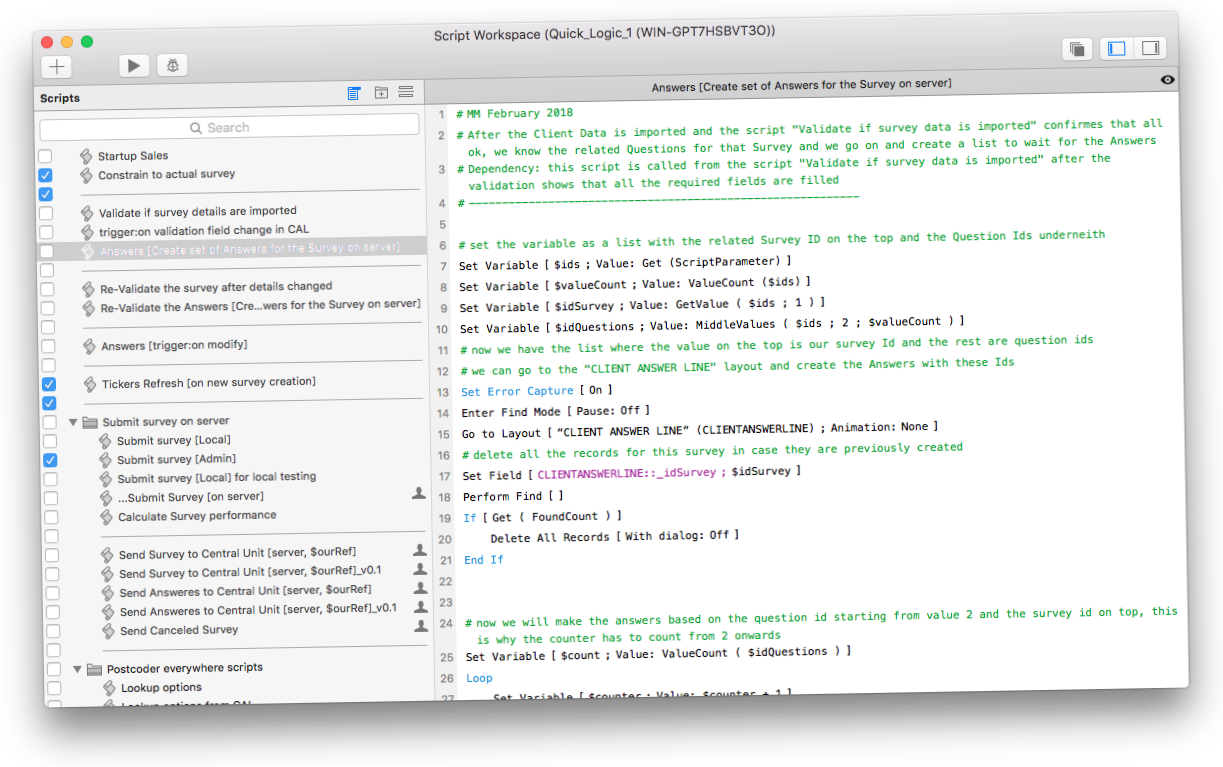The image size is (1223, 767).
Task: Select the Go to Layout CLIENT ANSWER LINE step
Action: point(699,428)
